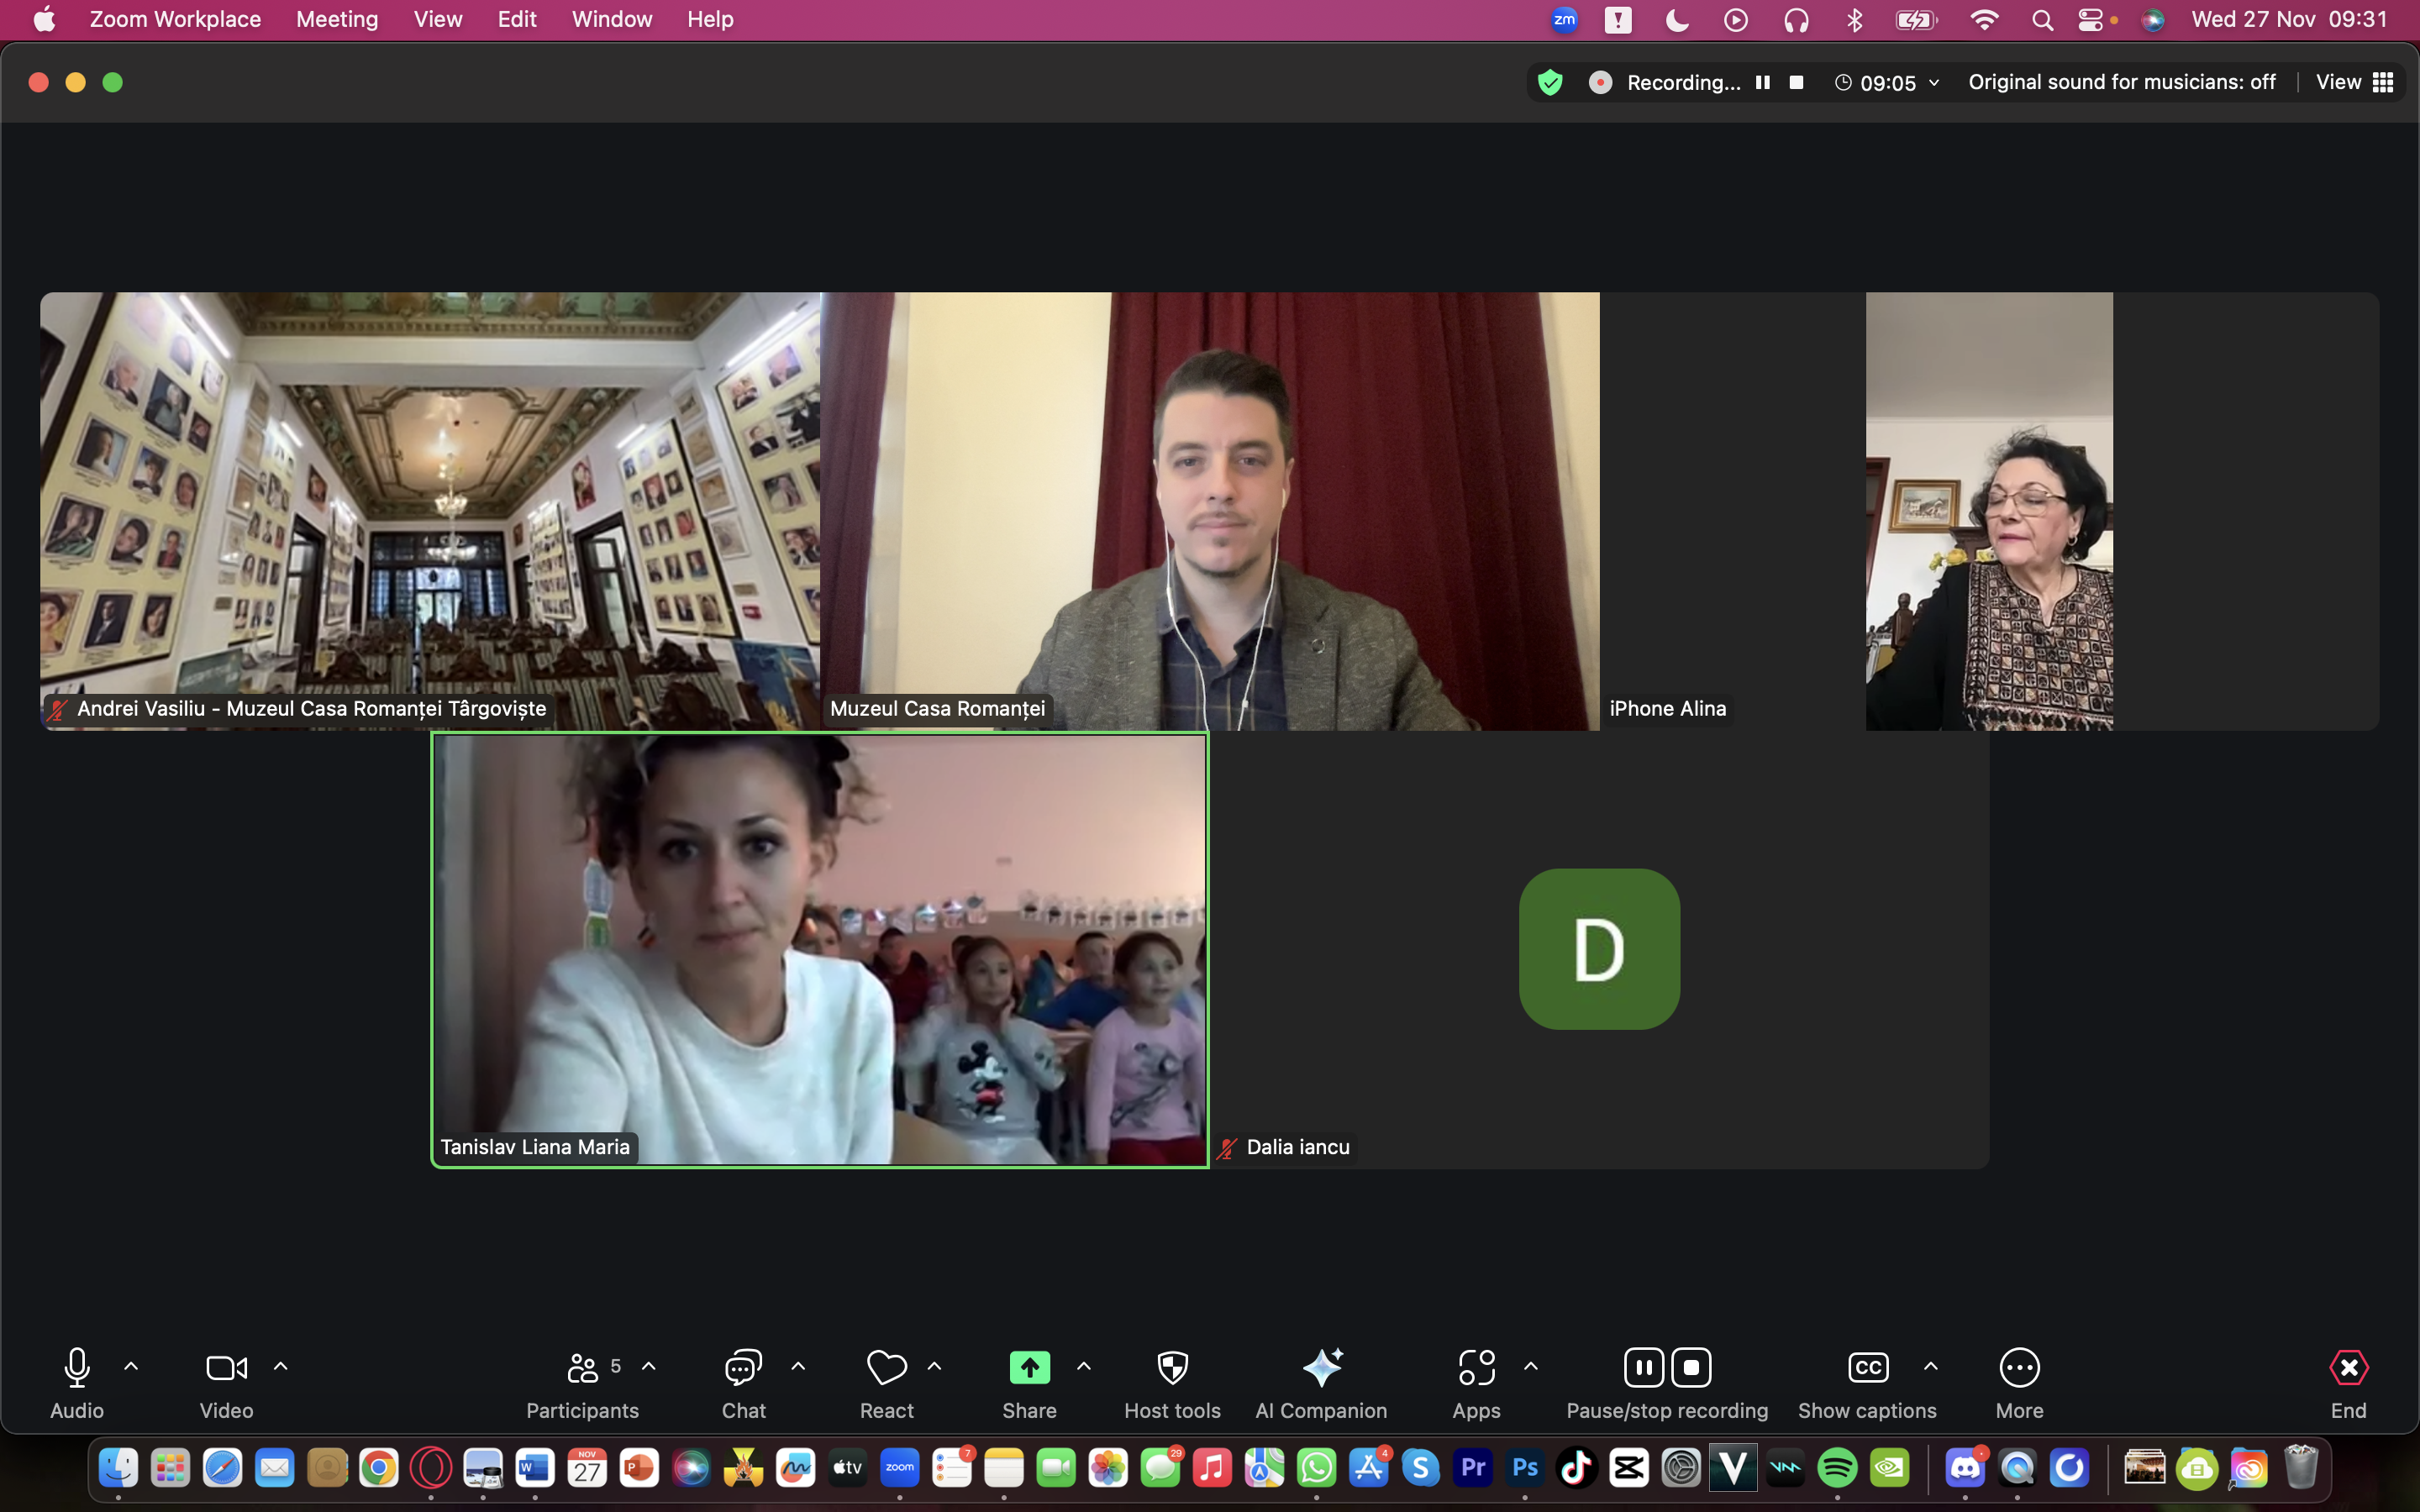Expand share options arrow beside Share
The height and width of the screenshot is (1512, 2420).
pyautogui.click(x=1083, y=1366)
